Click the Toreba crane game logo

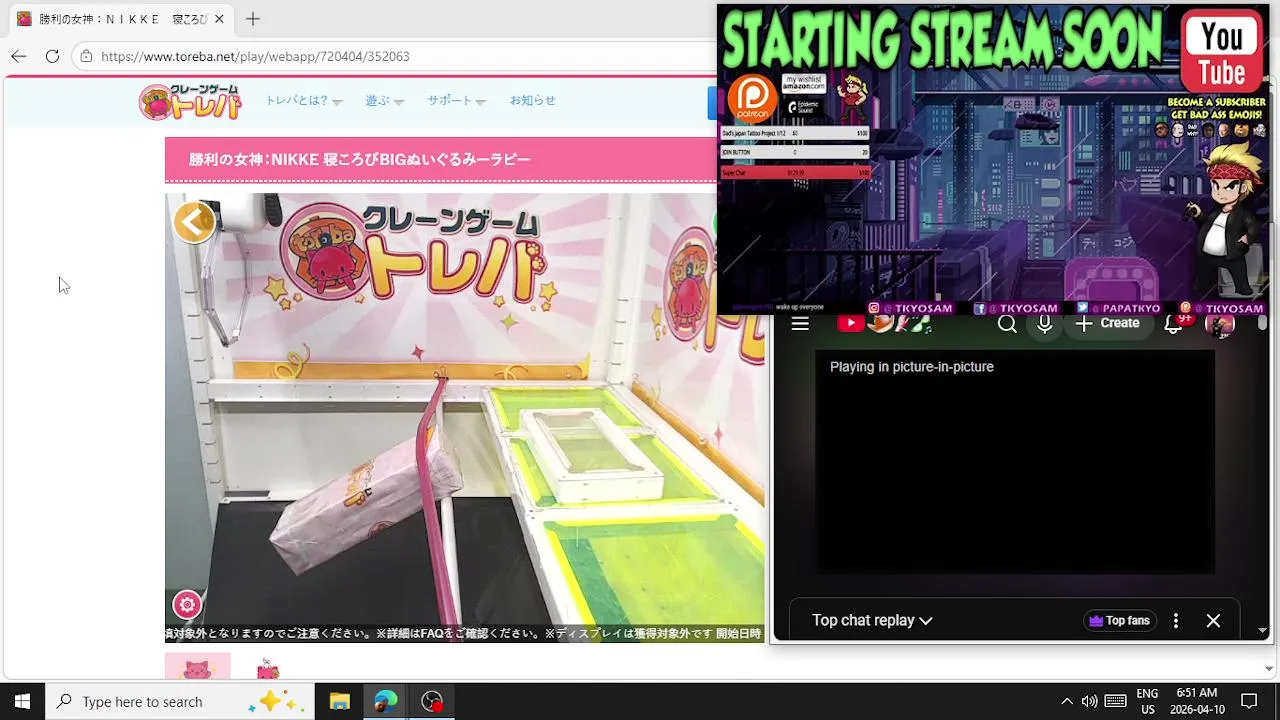coord(190,101)
